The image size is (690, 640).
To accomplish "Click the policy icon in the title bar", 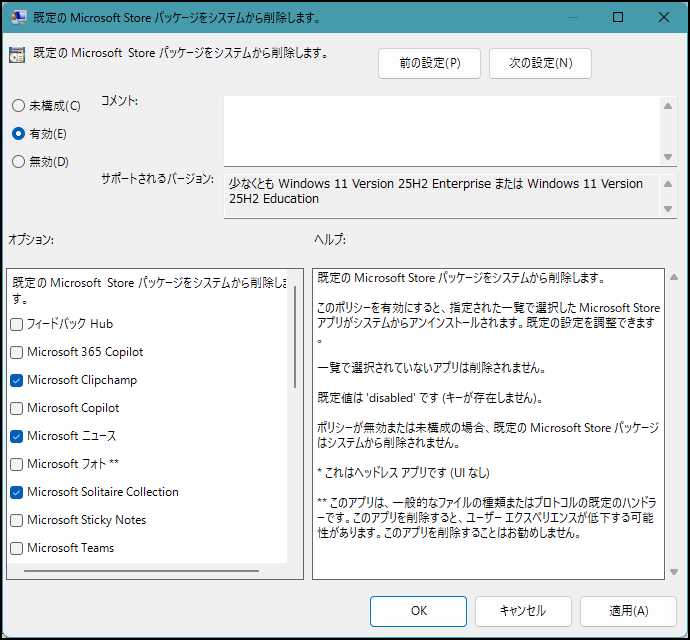I will [x=17, y=17].
